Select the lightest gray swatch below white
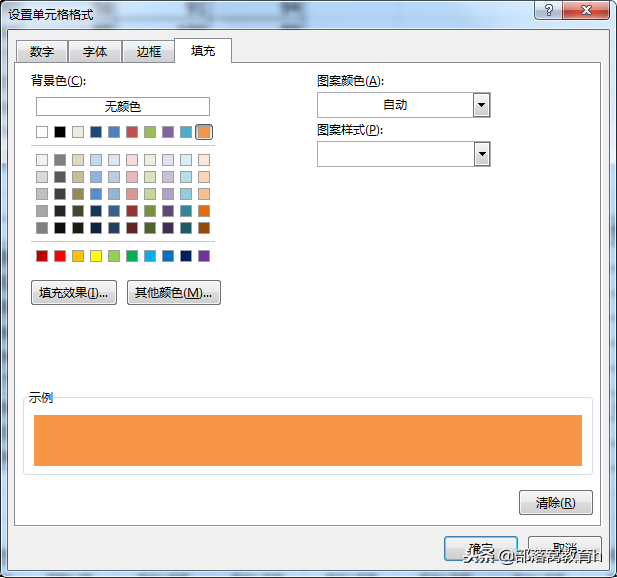Viewport: 617px width, 578px height. pos(42,160)
